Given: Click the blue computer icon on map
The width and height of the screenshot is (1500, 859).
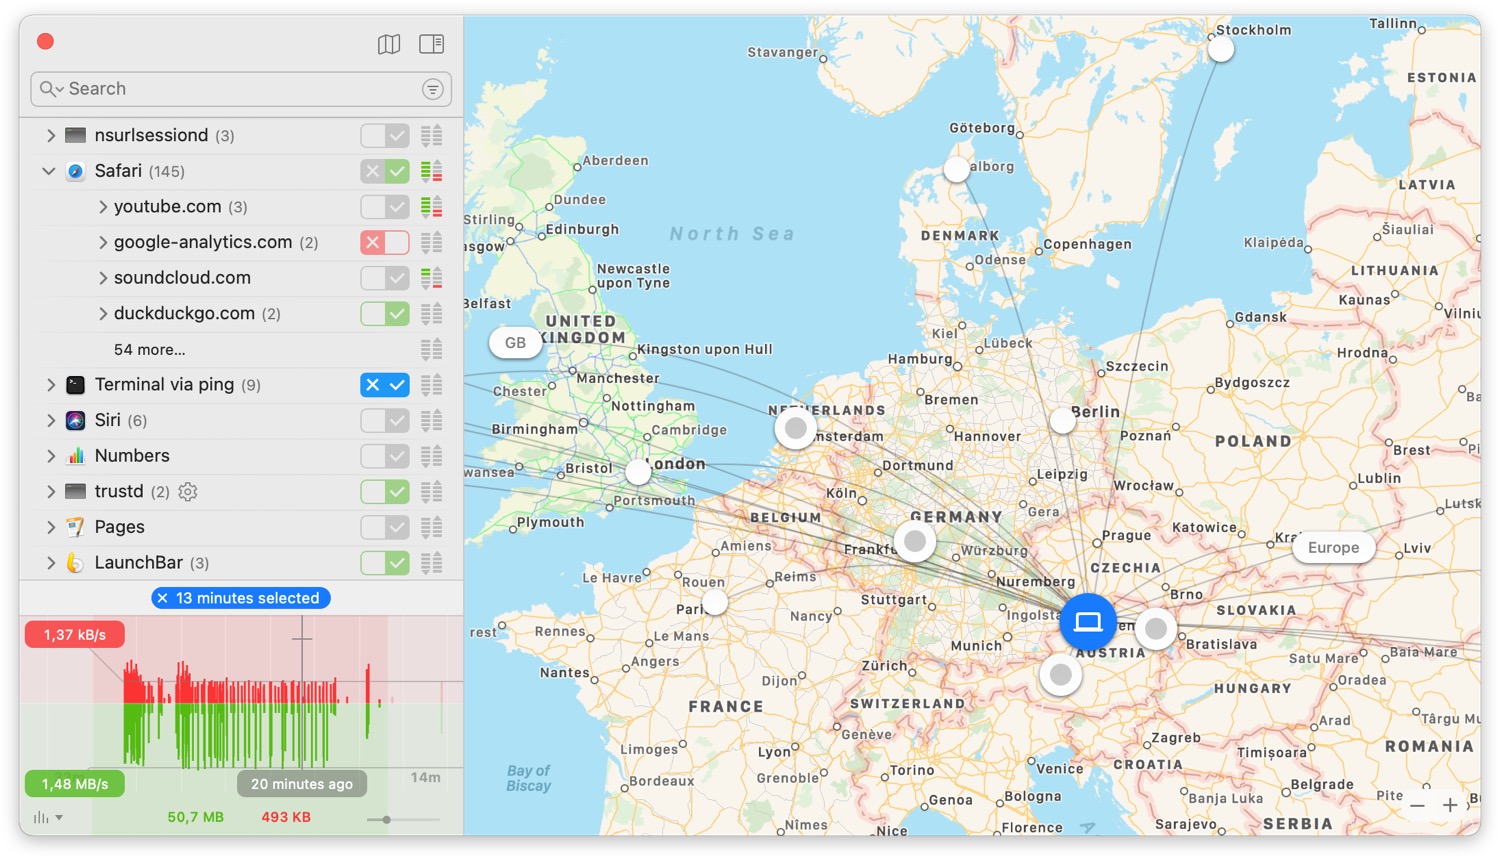Looking at the screenshot, I should click(x=1087, y=622).
